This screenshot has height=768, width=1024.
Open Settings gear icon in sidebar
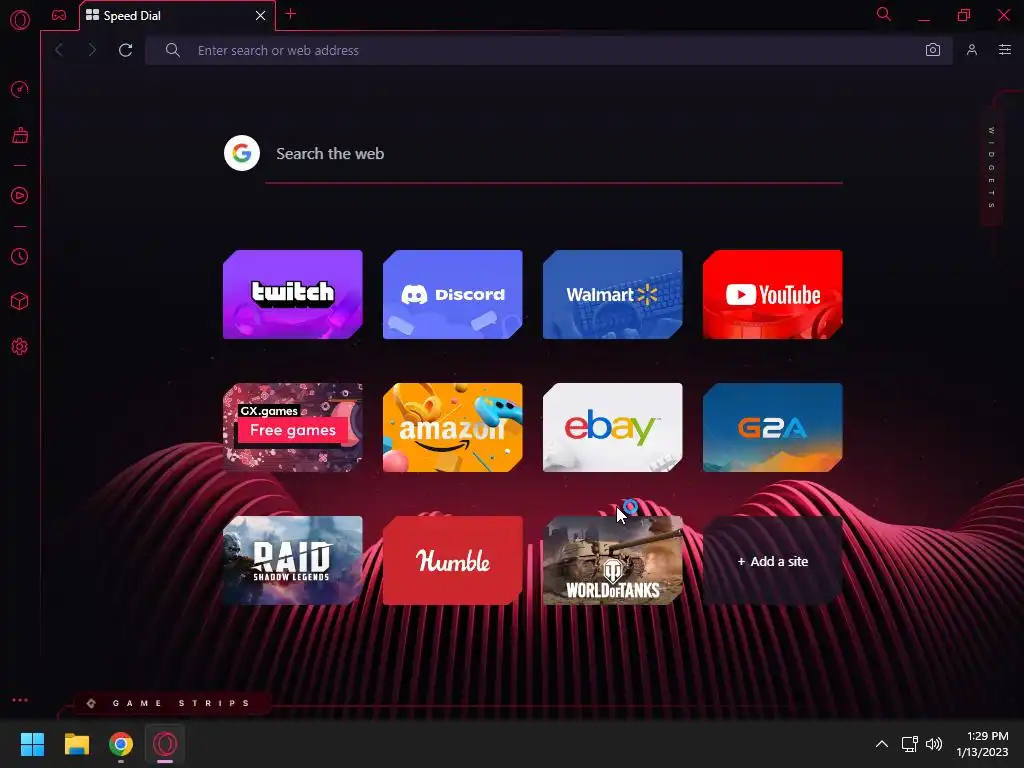click(20, 346)
